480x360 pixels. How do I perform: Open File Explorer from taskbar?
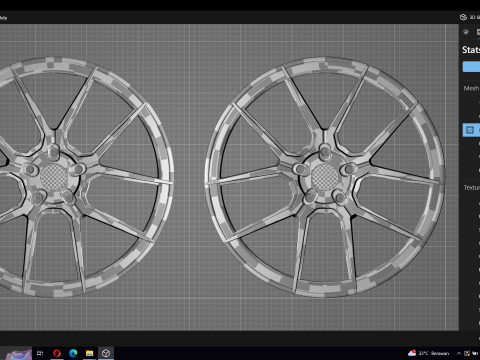[x=89, y=353]
